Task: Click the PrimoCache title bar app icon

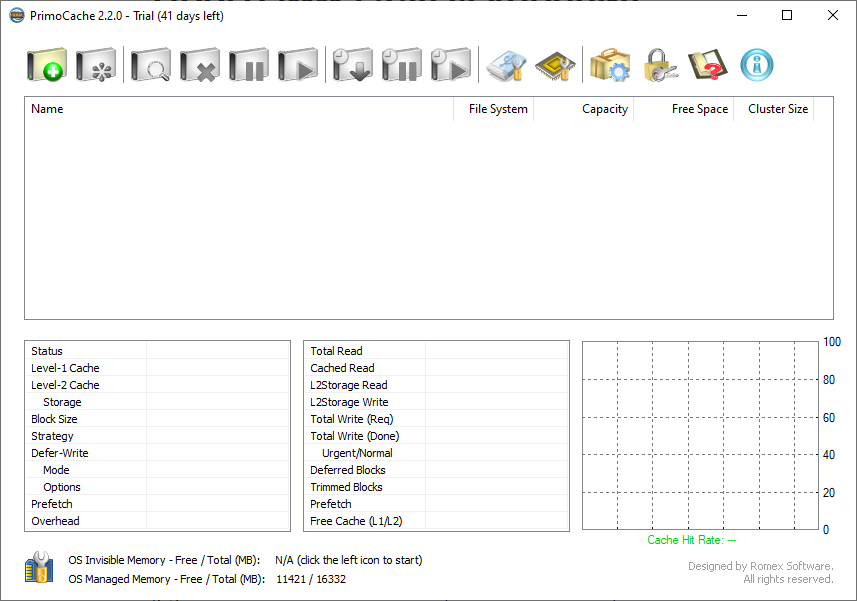Action: [17, 15]
